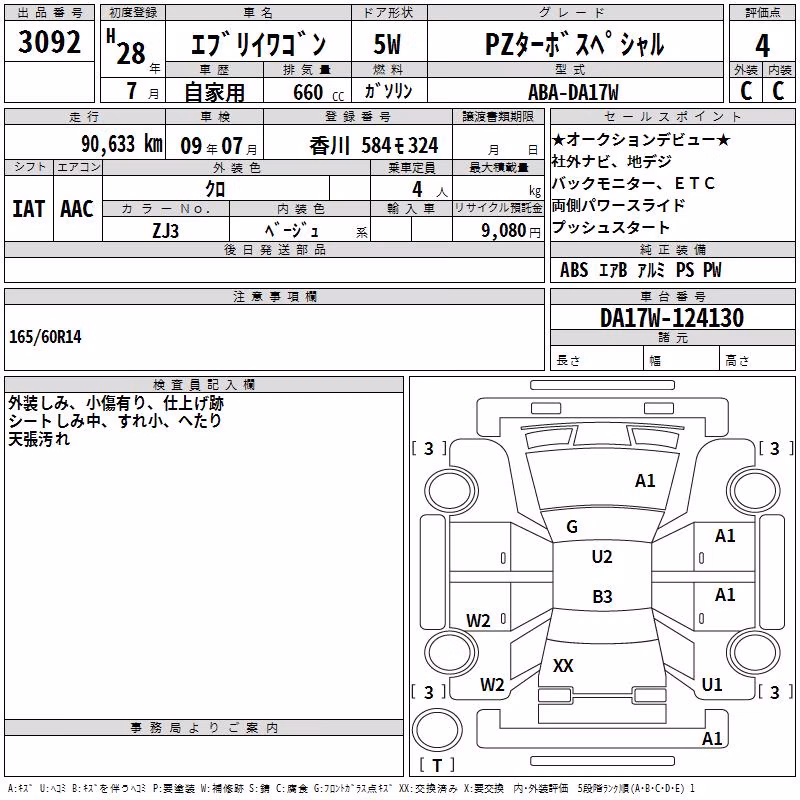Select inspector note 天張汚れ
This screenshot has width=800, height=800.
point(39,439)
